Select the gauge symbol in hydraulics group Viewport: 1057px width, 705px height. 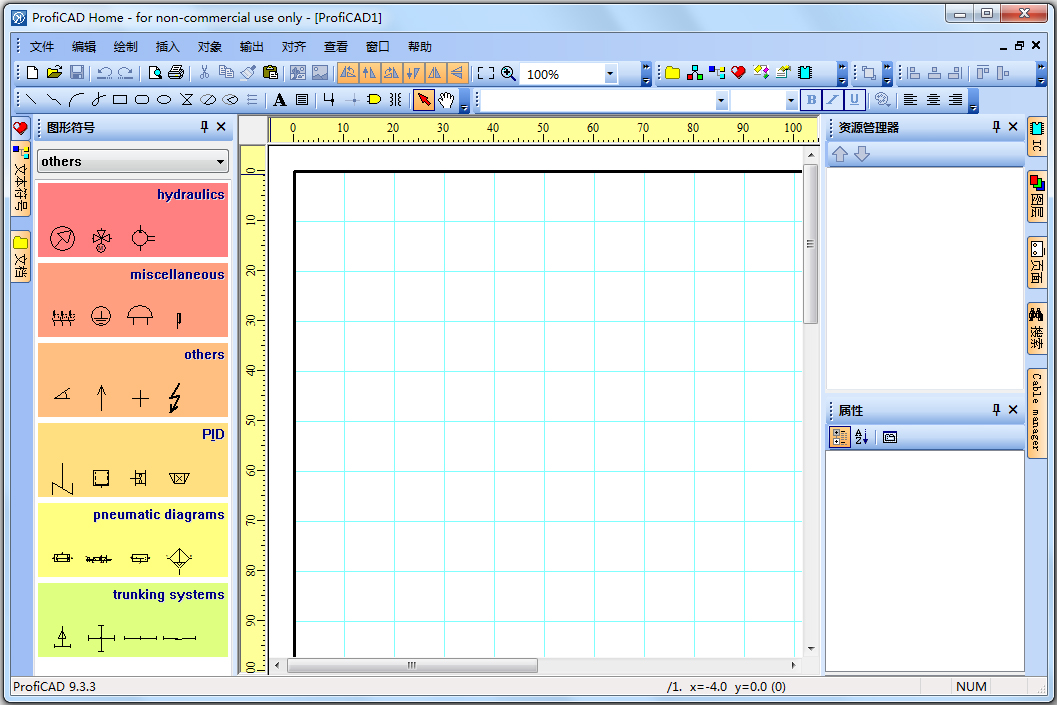click(x=63, y=238)
